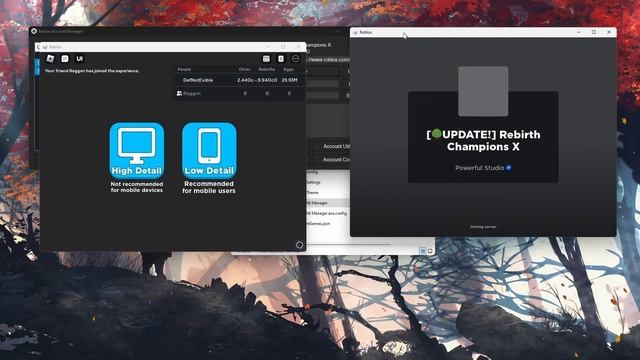This screenshot has width=640, height=360.
Task: Switch Explorer to details view icon
Action: tap(423, 251)
